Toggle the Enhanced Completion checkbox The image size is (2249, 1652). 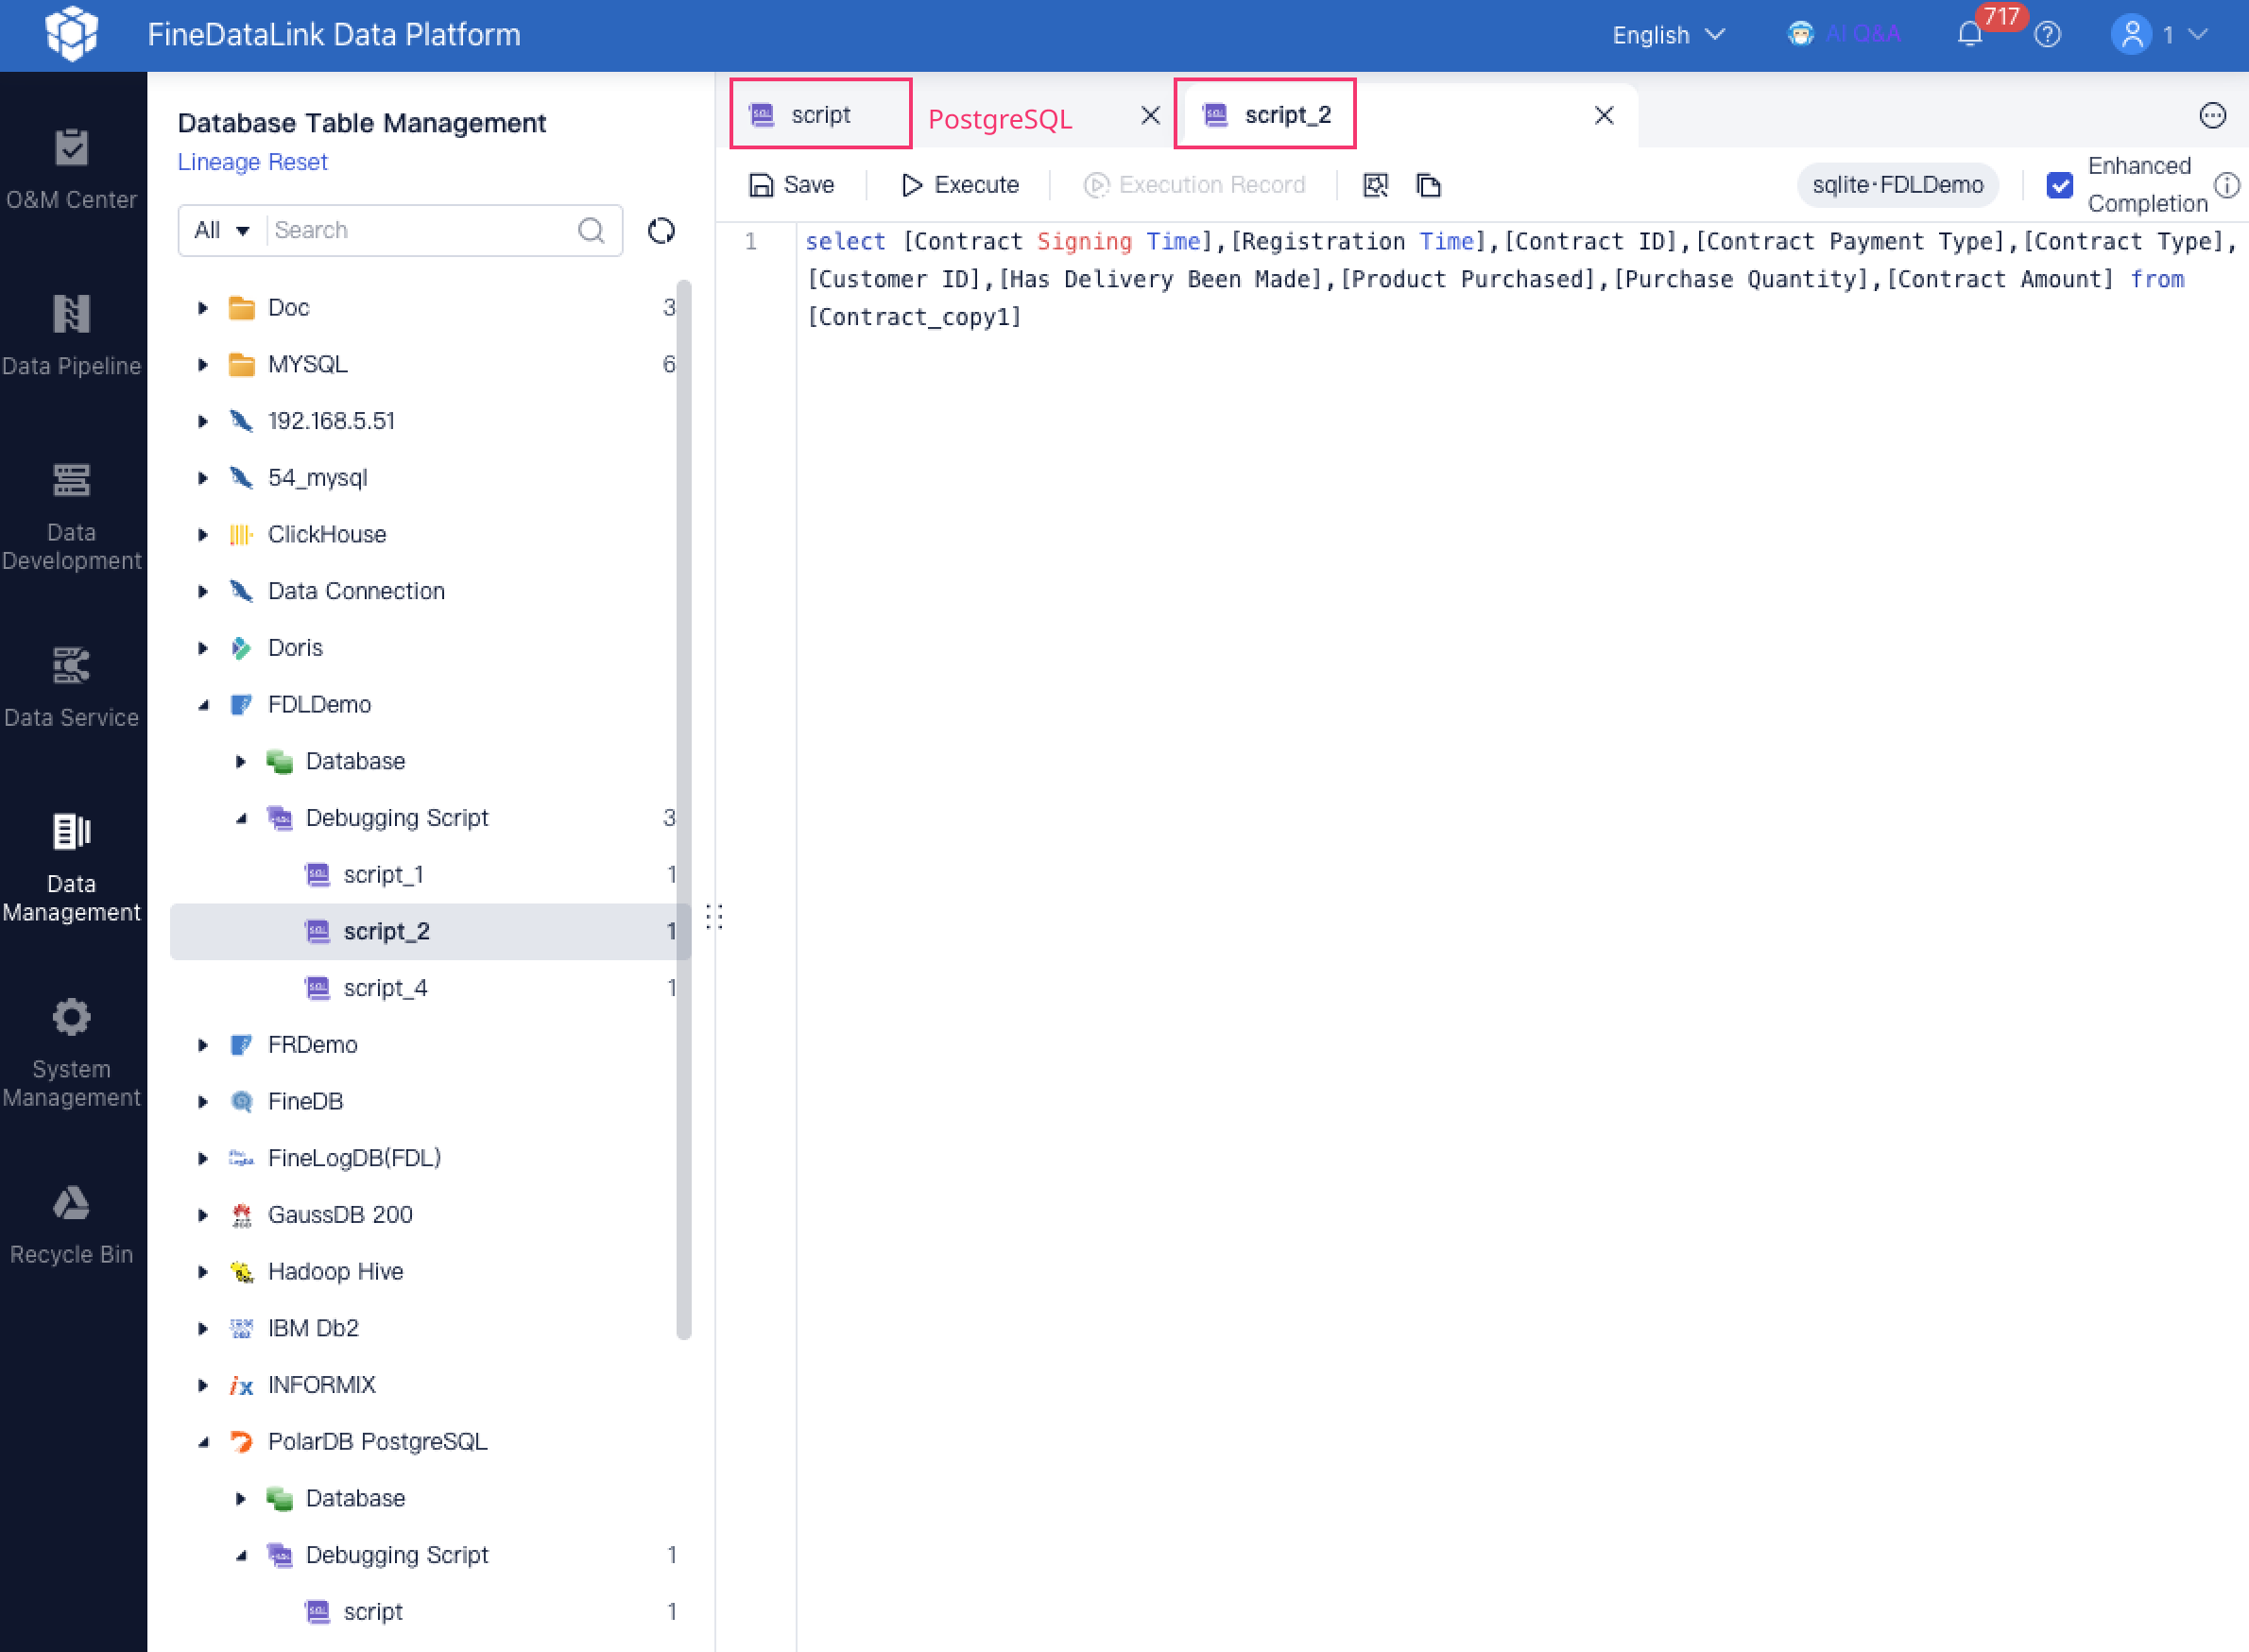pos(2059,185)
